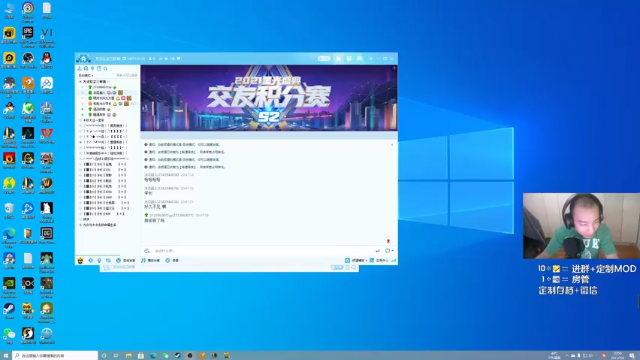This screenshot has height=360, width=640.
Task: Click the search icon in the window behind YY
Action: pos(354,267)
